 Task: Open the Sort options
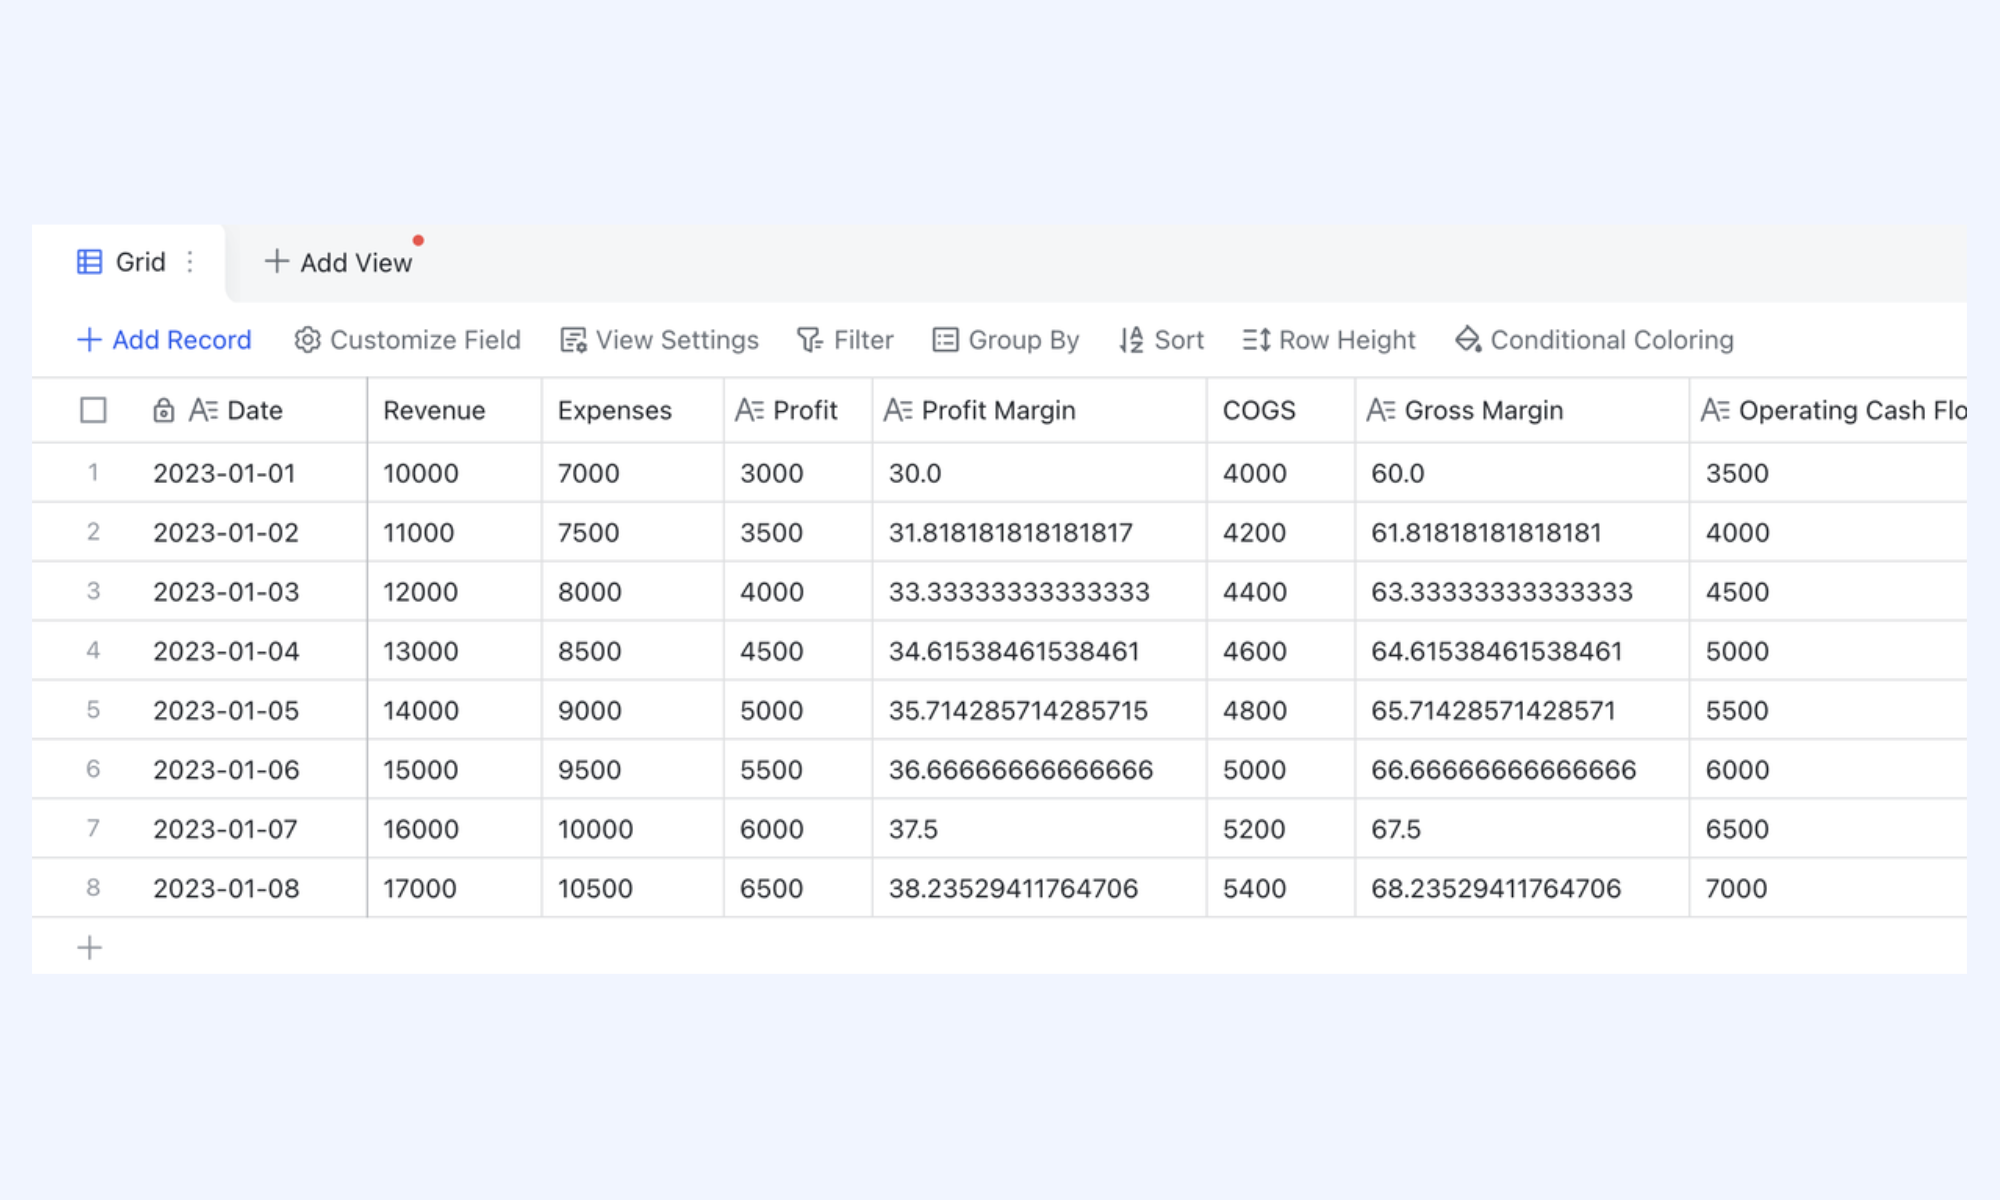(x=1161, y=340)
